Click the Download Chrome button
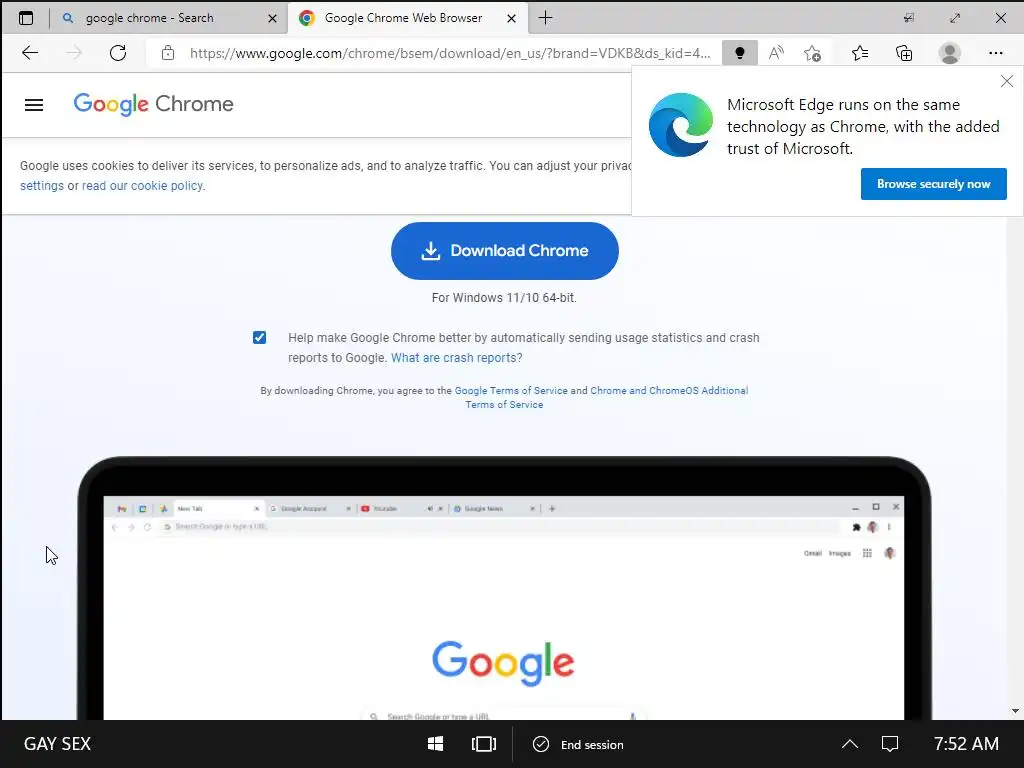 (x=505, y=251)
